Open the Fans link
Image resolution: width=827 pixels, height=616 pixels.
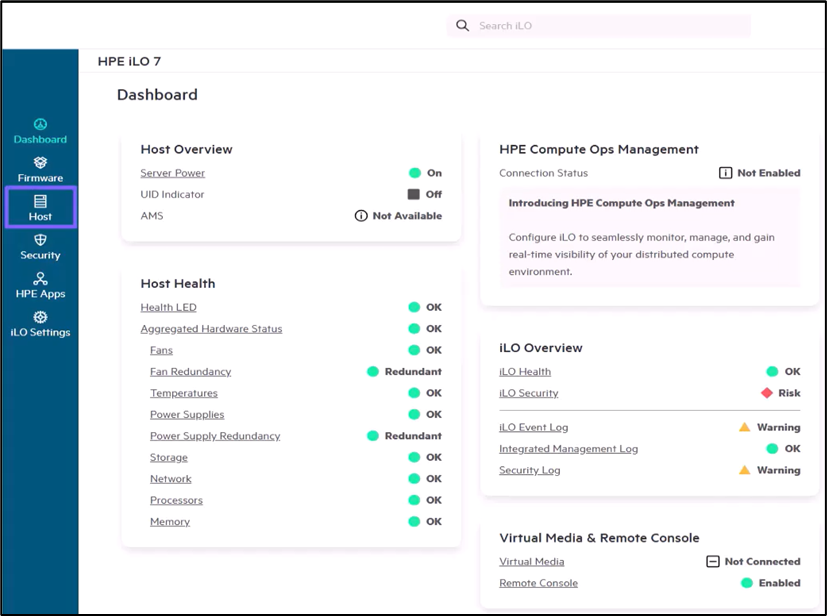tap(161, 350)
